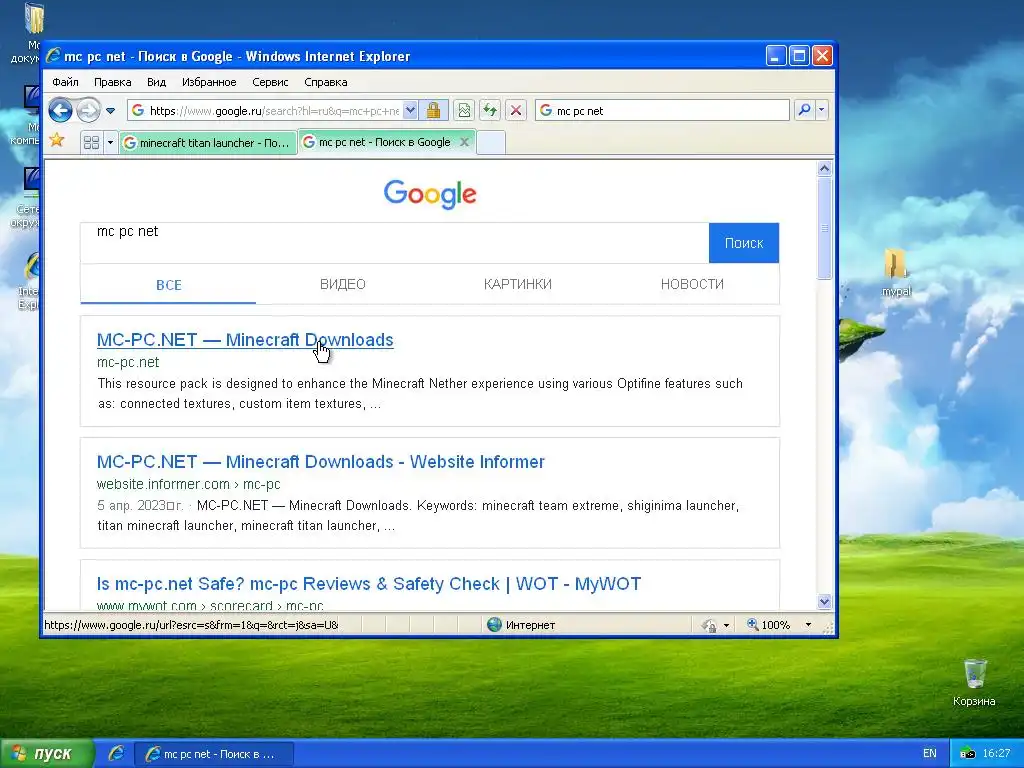Click the 100% zoom level magnifier

(753, 624)
